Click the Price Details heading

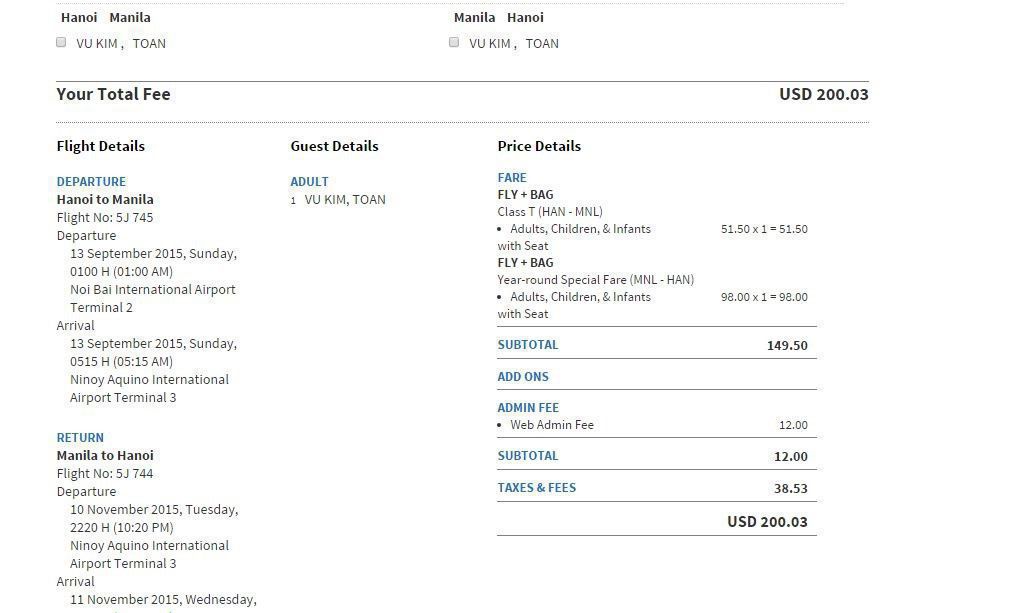(x=539, y=146)
